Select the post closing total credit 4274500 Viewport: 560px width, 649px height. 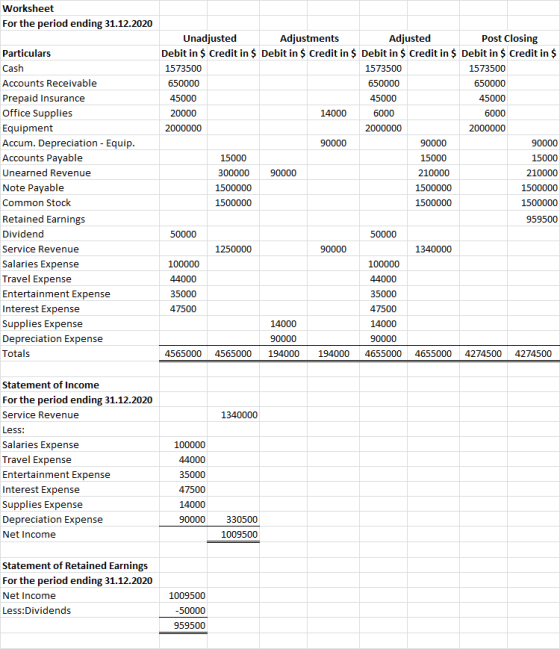pyautogui.click(x=533, y=353)
